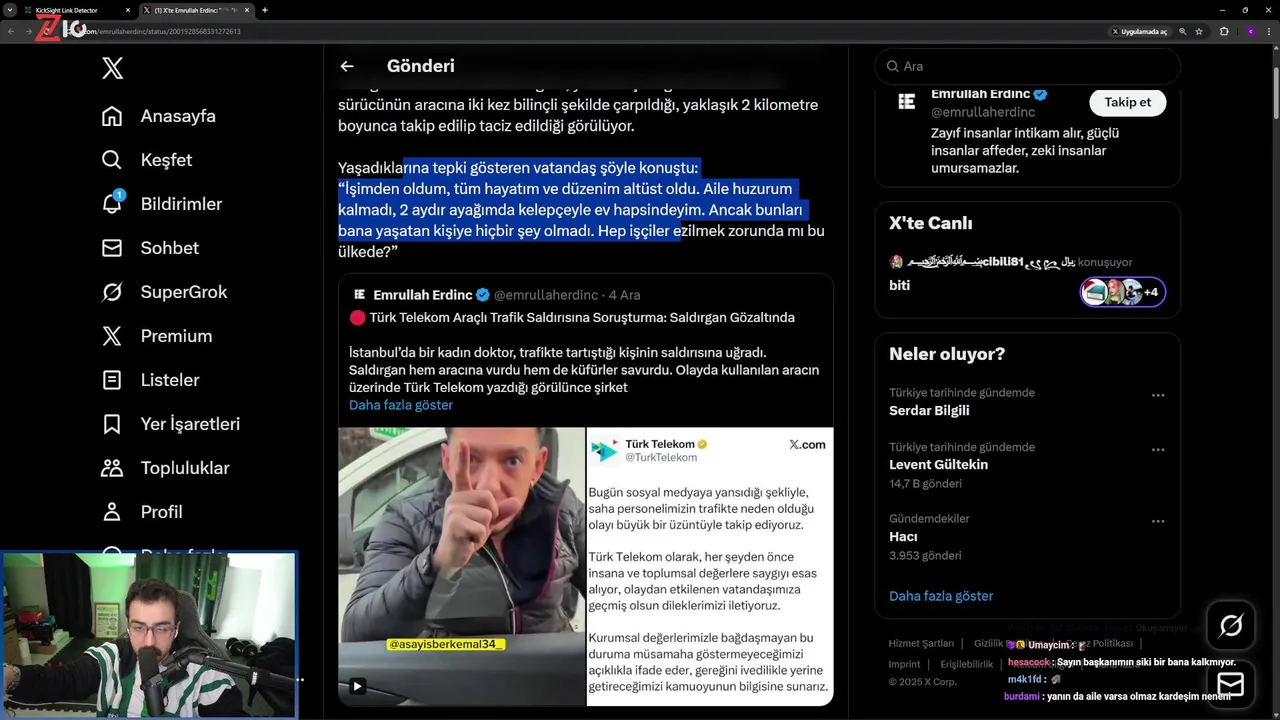Switch to the X'te Emrullah Erdinc tab

(x=196, y=10)
